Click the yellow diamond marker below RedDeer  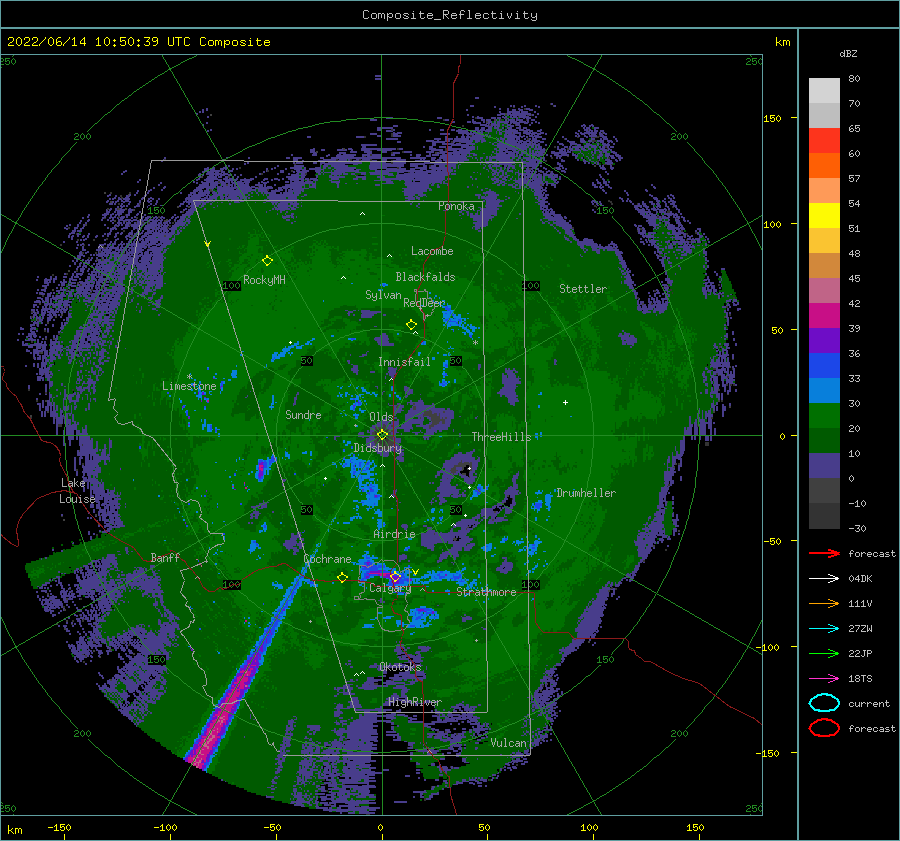412,325
